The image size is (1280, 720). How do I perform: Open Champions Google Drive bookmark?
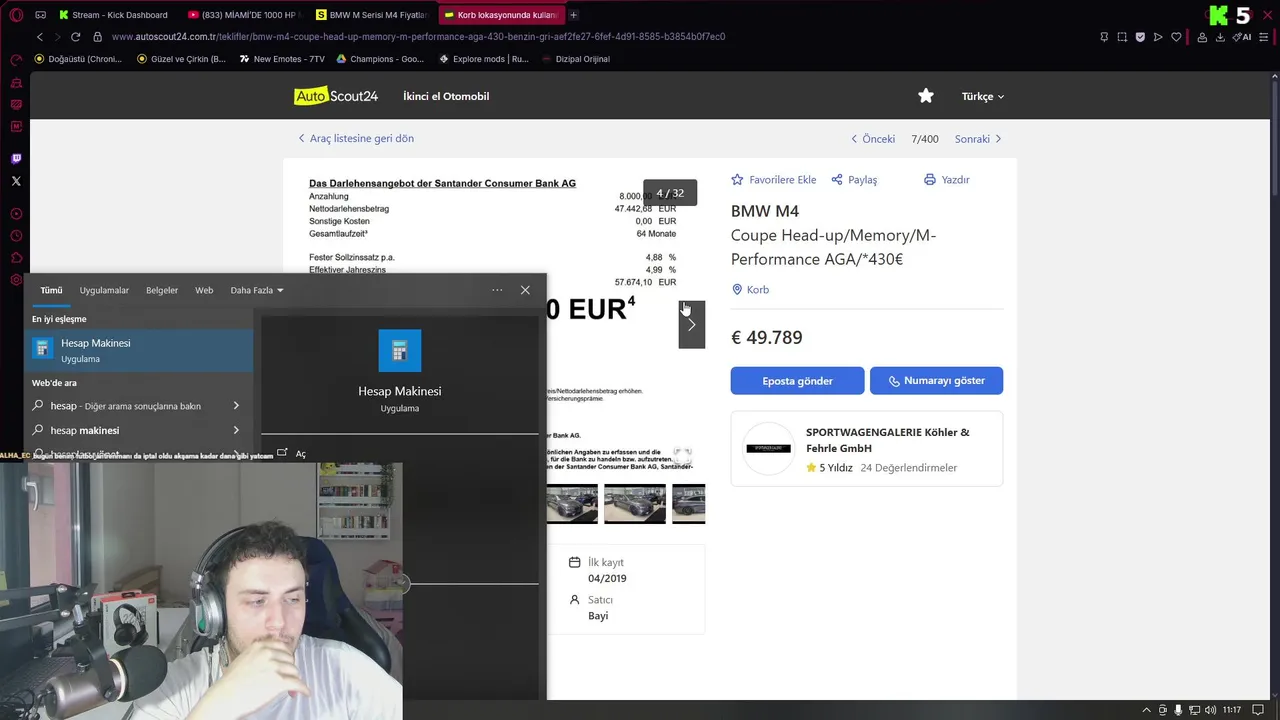point(380,59)
